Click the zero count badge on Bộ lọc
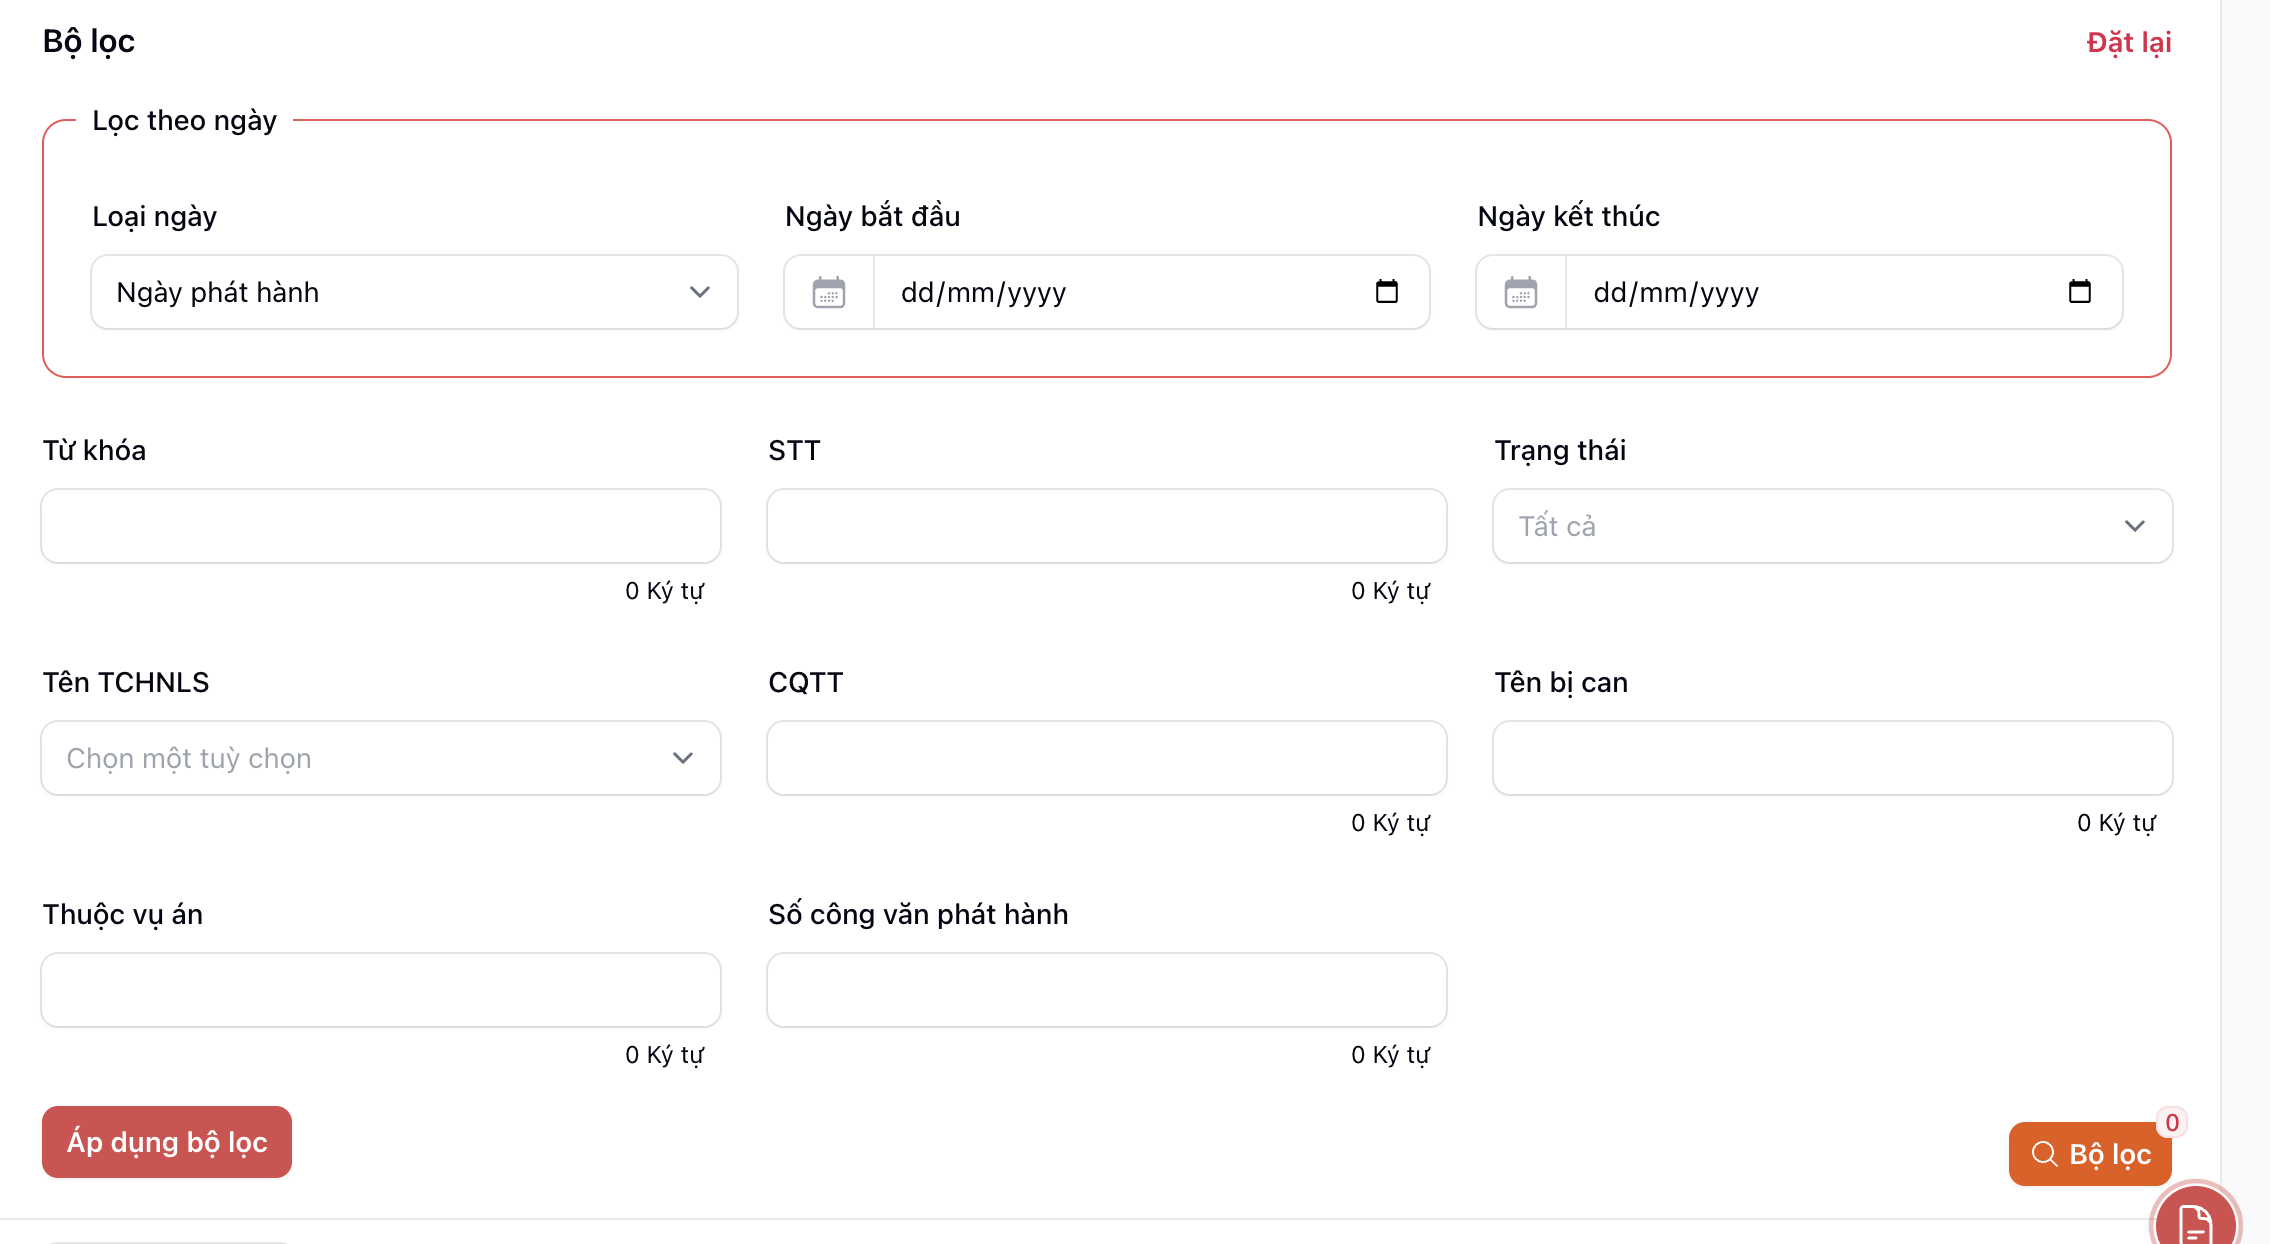2270x1244 pixels. (2171, 1122)
